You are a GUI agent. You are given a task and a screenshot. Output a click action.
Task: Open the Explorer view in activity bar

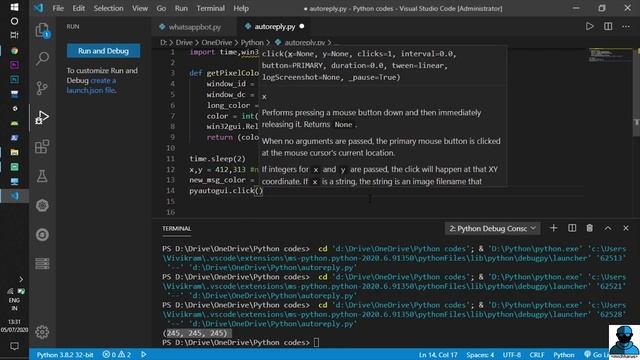pos(42,30)
